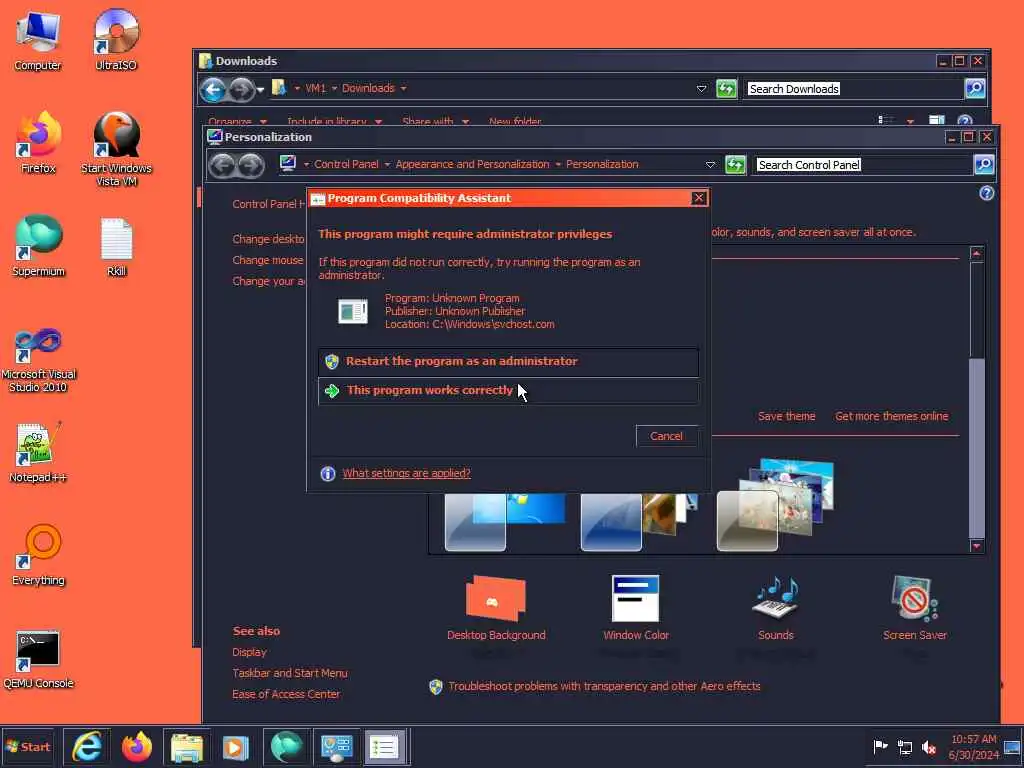This screenshot has height=768, width=1024.
Task: Expand the Downloads breadcrumb dropdown arrow
Action: [404, 88]
